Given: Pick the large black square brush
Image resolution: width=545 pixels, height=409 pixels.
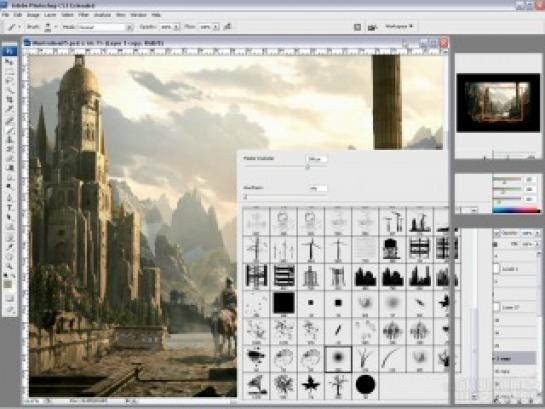Looking at the screenshot, I should coord(284,303).
